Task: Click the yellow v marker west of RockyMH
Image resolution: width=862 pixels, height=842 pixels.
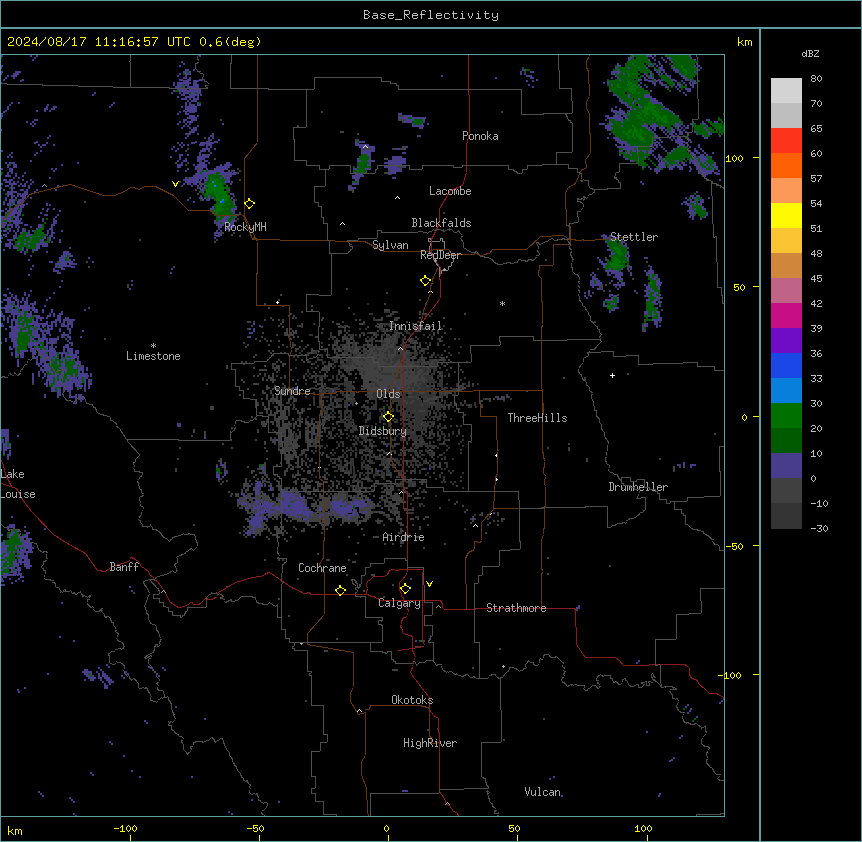Action: [175, 184]
